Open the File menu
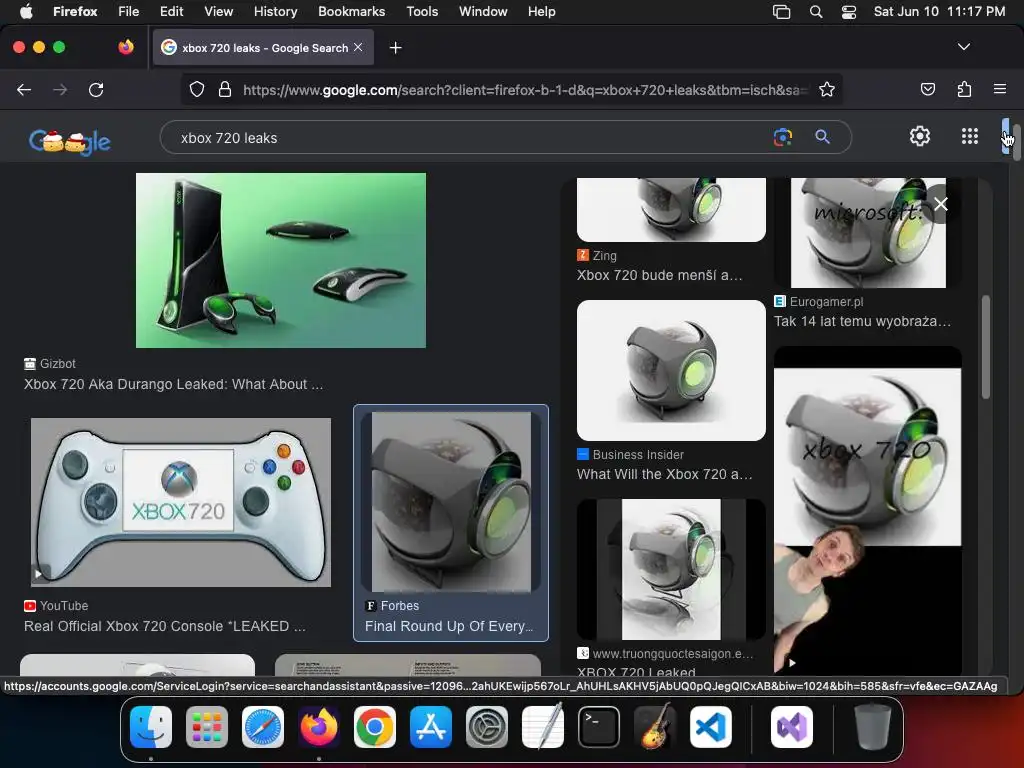Viewport: 1024px width, 768px height. 128,11
